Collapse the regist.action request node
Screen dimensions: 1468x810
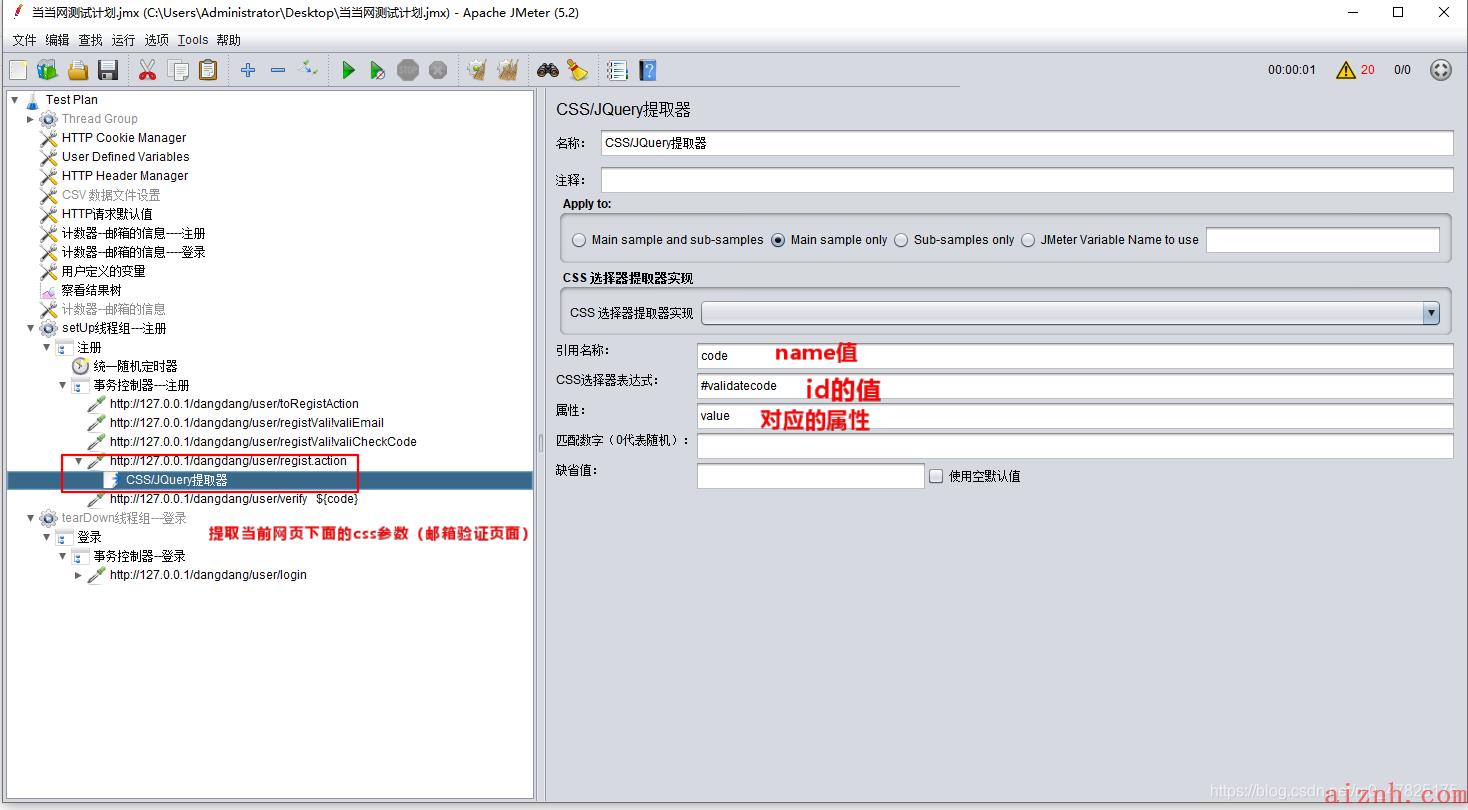pos(78,461)
